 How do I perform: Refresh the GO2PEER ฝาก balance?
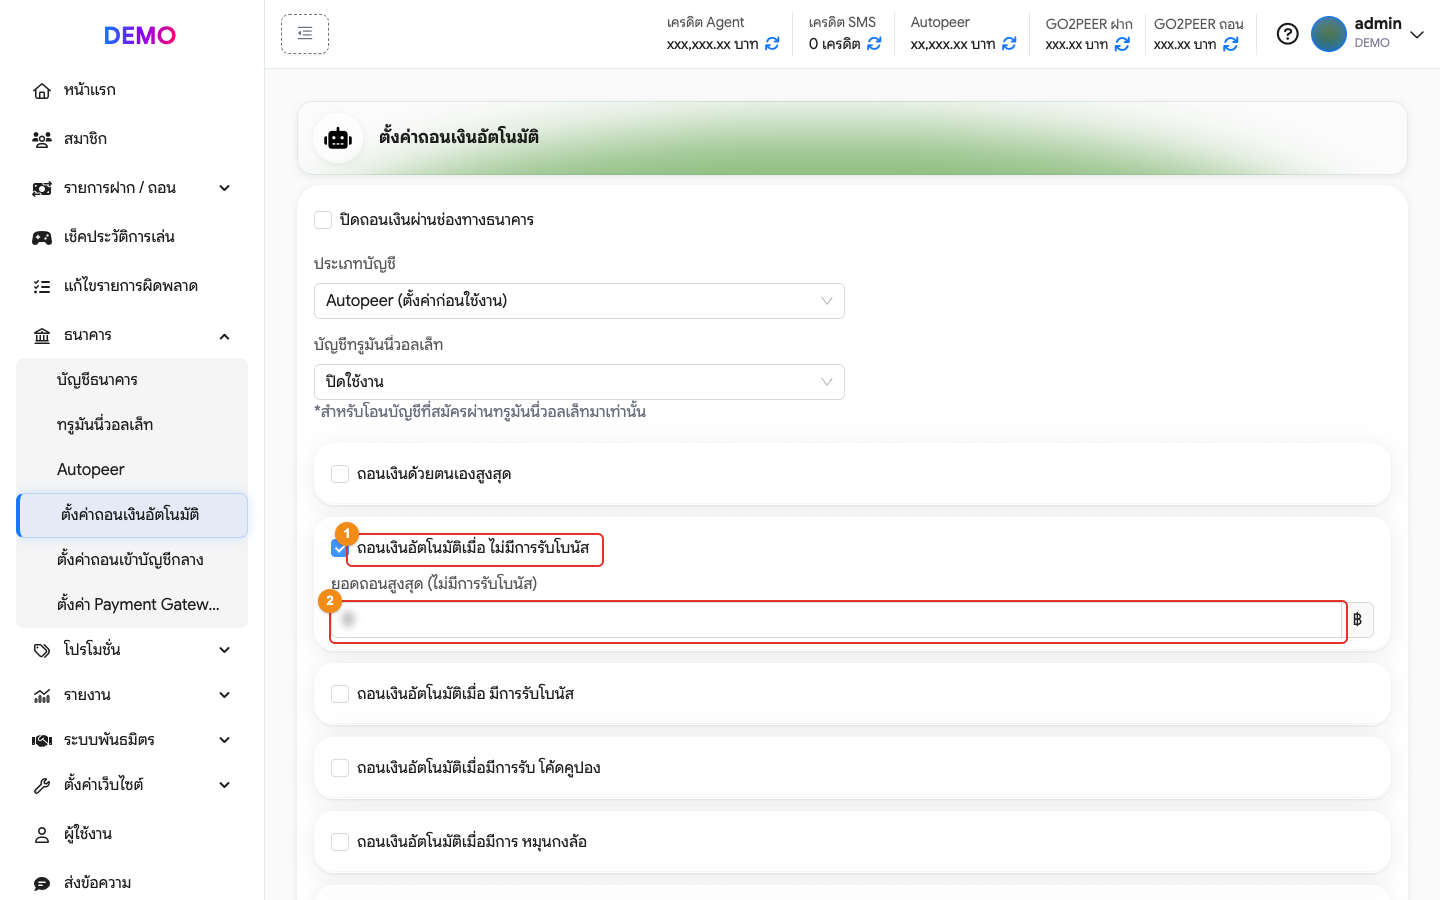tap(1122, 44)
